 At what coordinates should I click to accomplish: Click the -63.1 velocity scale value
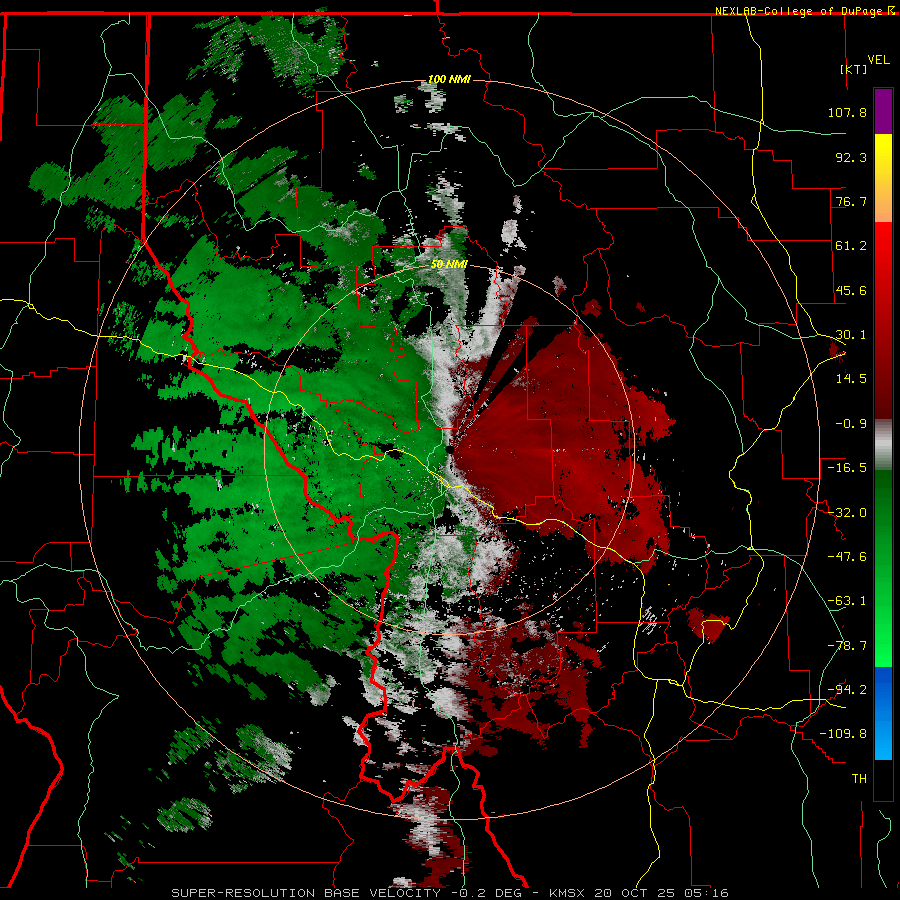pos(847,601)
